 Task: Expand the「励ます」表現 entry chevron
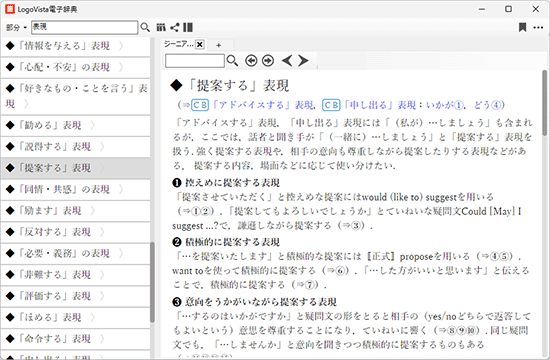pos(93,211)
